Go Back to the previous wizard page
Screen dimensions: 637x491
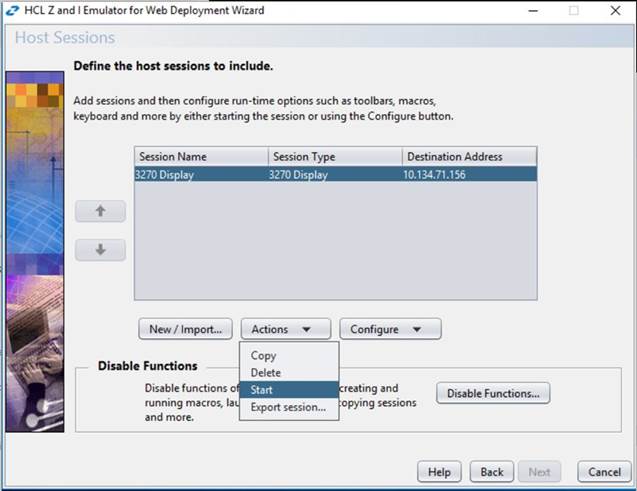pyautogui.click(x=492, y=472)
